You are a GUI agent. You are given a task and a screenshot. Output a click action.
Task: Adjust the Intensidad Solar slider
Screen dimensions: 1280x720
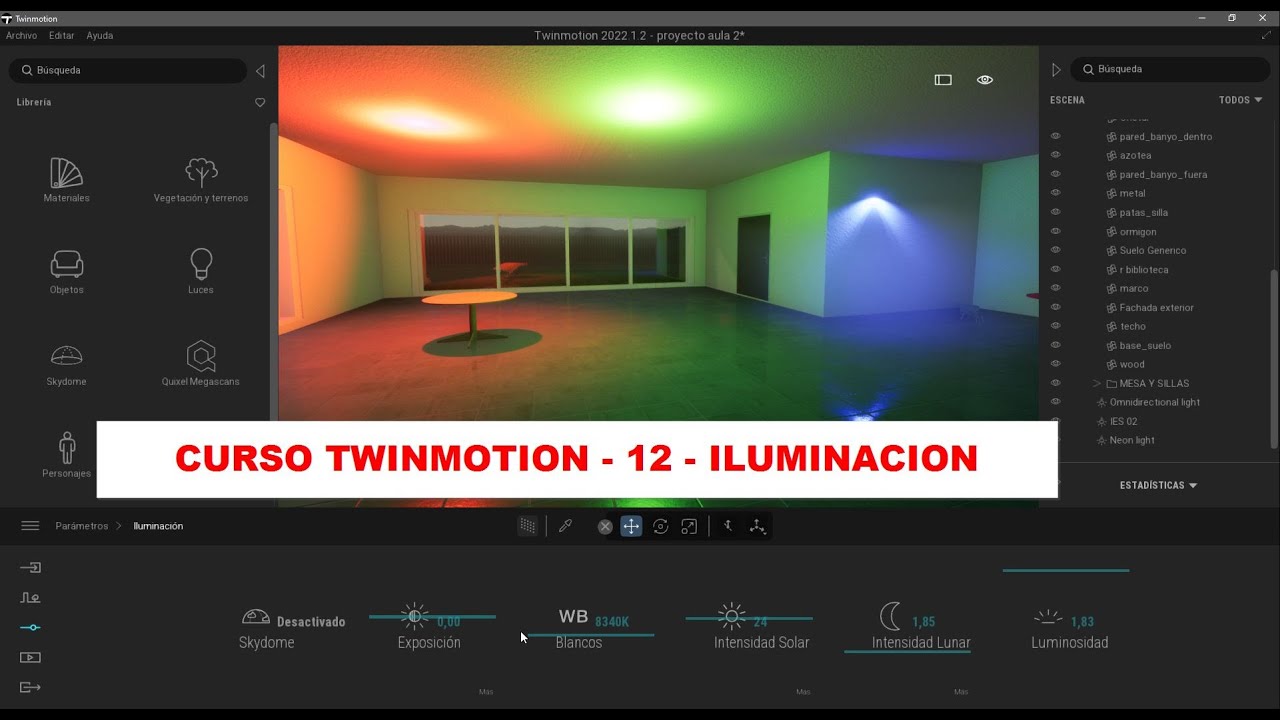click(749, 619)
